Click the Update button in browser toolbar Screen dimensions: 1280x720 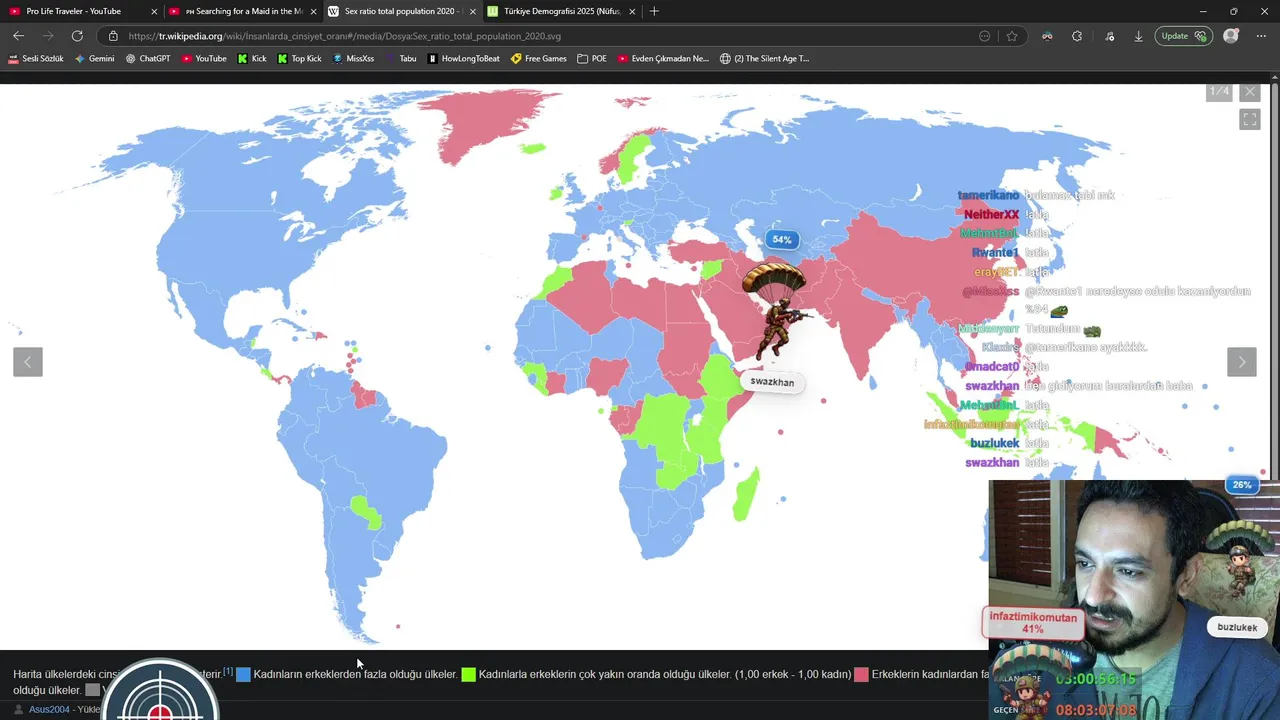point(1182,36)
